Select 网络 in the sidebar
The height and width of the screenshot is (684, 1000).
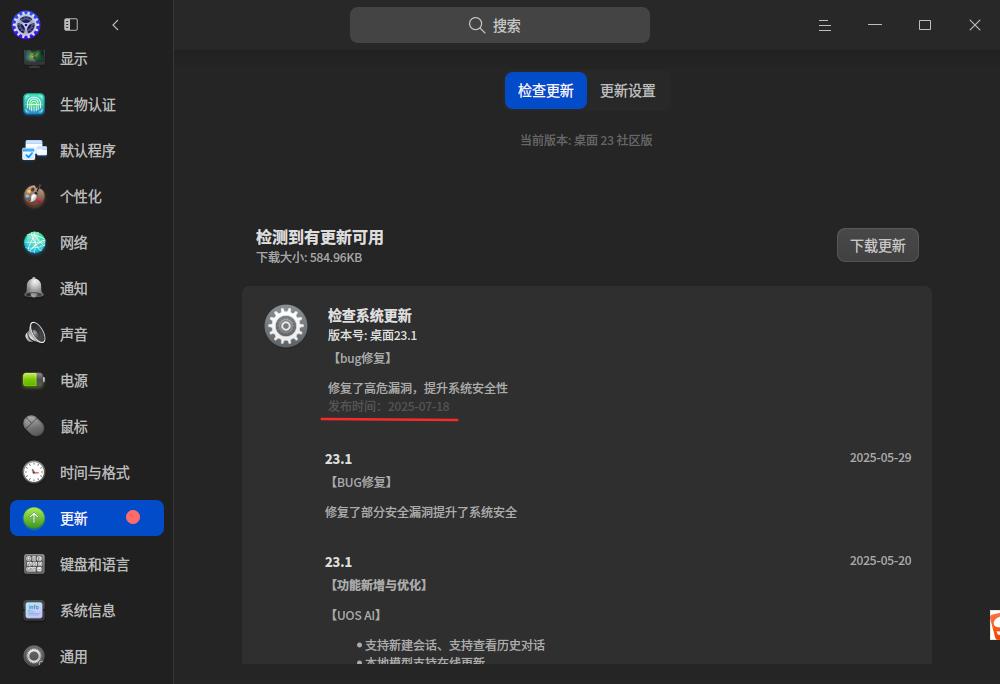[x=87, y=242]
